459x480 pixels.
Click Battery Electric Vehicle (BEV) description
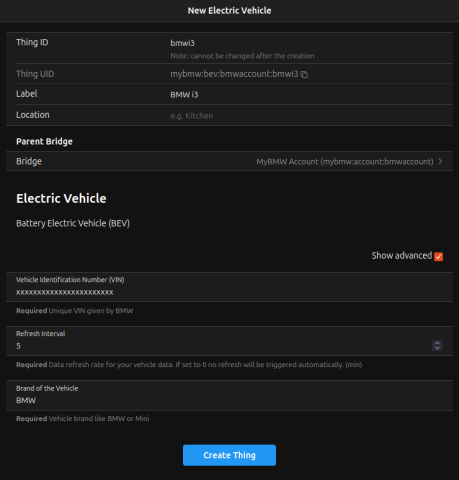[73, 223]
